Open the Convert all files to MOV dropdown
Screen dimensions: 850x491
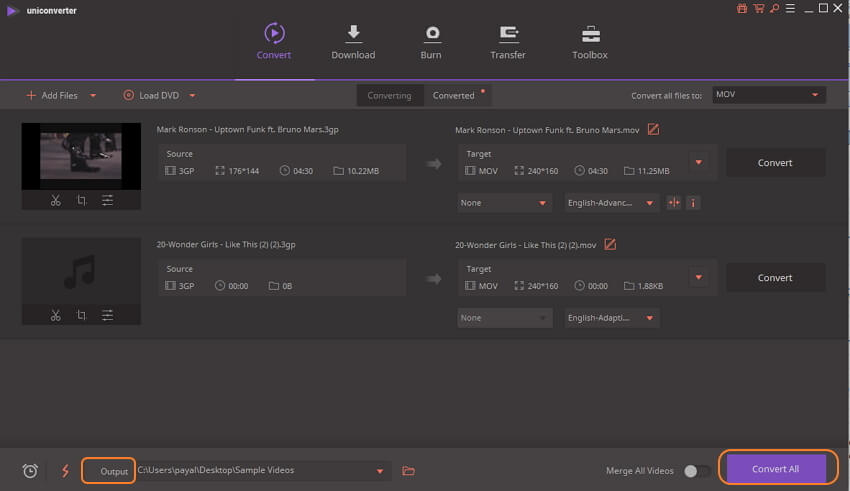pos(769,95)
